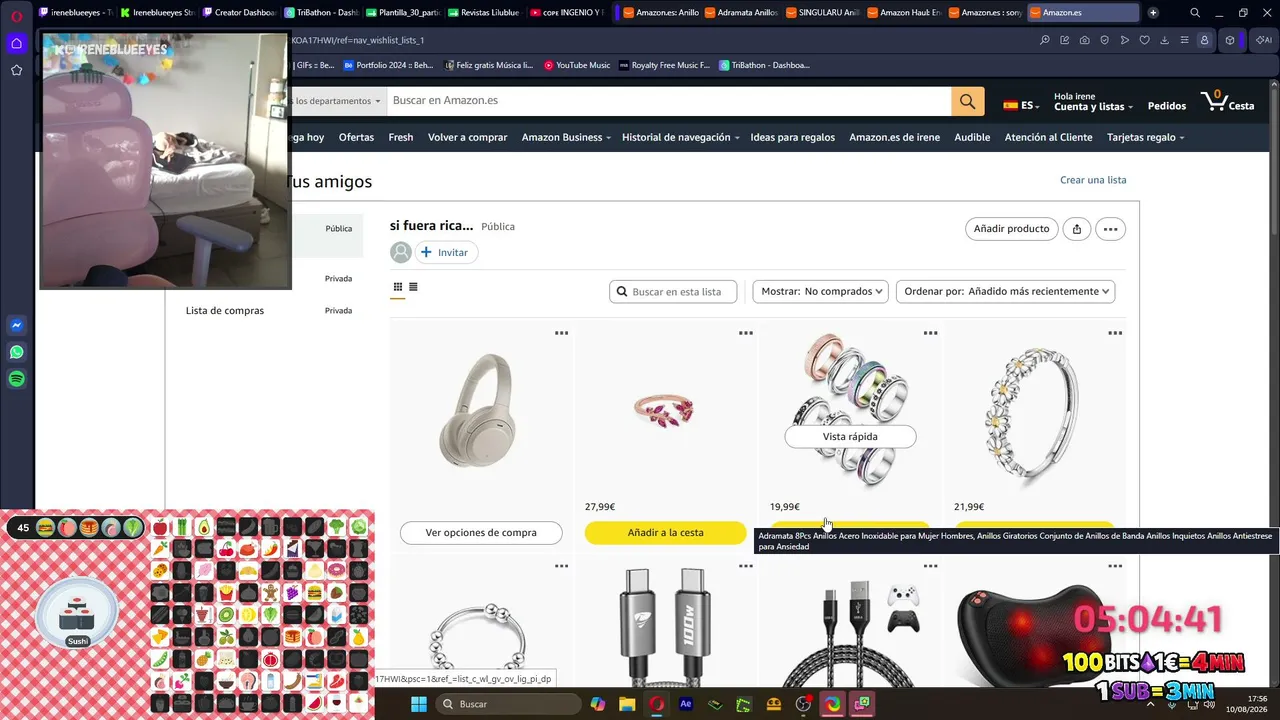This screenshot has height=720, width=1280.
Task: Open the Pedidos link
Action: (x=1167, y=106)
